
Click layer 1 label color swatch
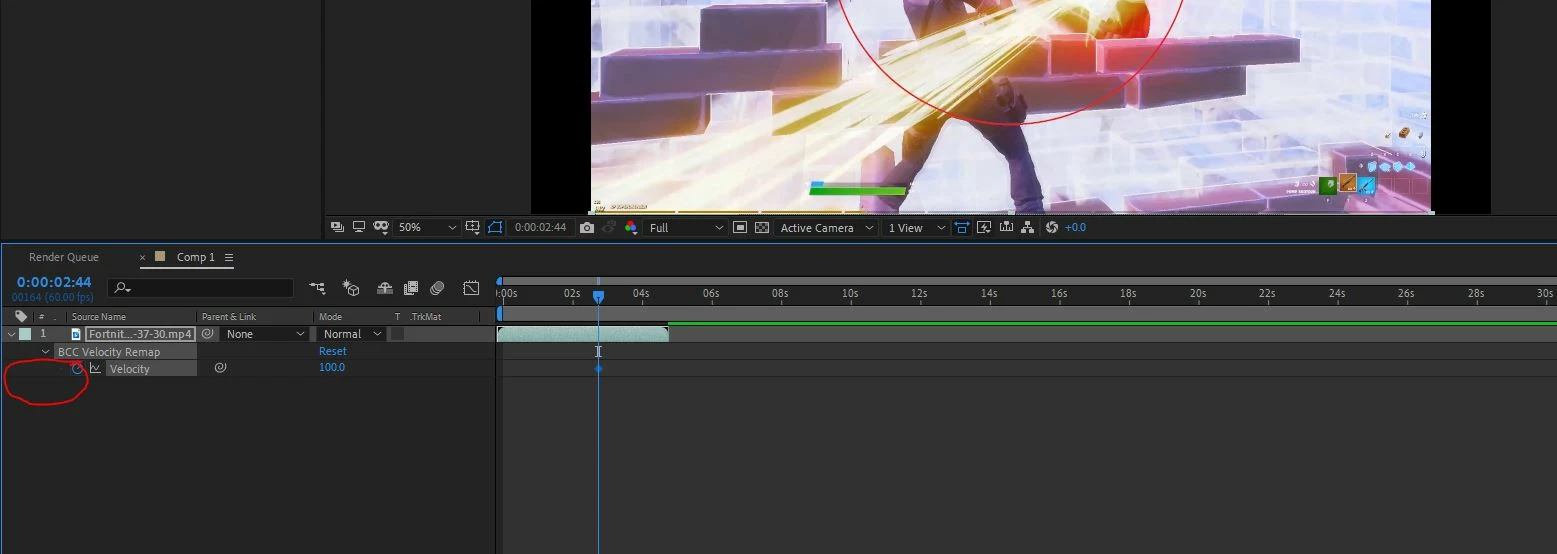coord(25,334)
